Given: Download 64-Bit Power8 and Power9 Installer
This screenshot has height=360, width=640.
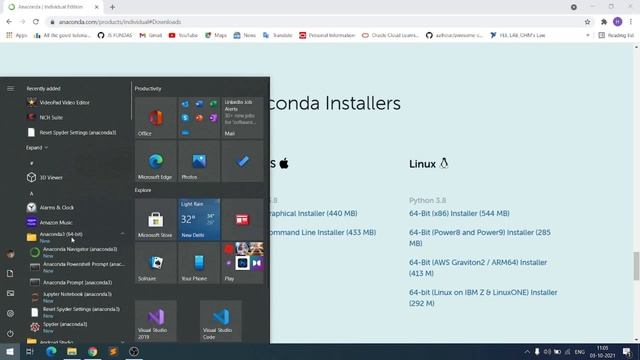Looking at the screenshot, I should (x=480, y=238).
